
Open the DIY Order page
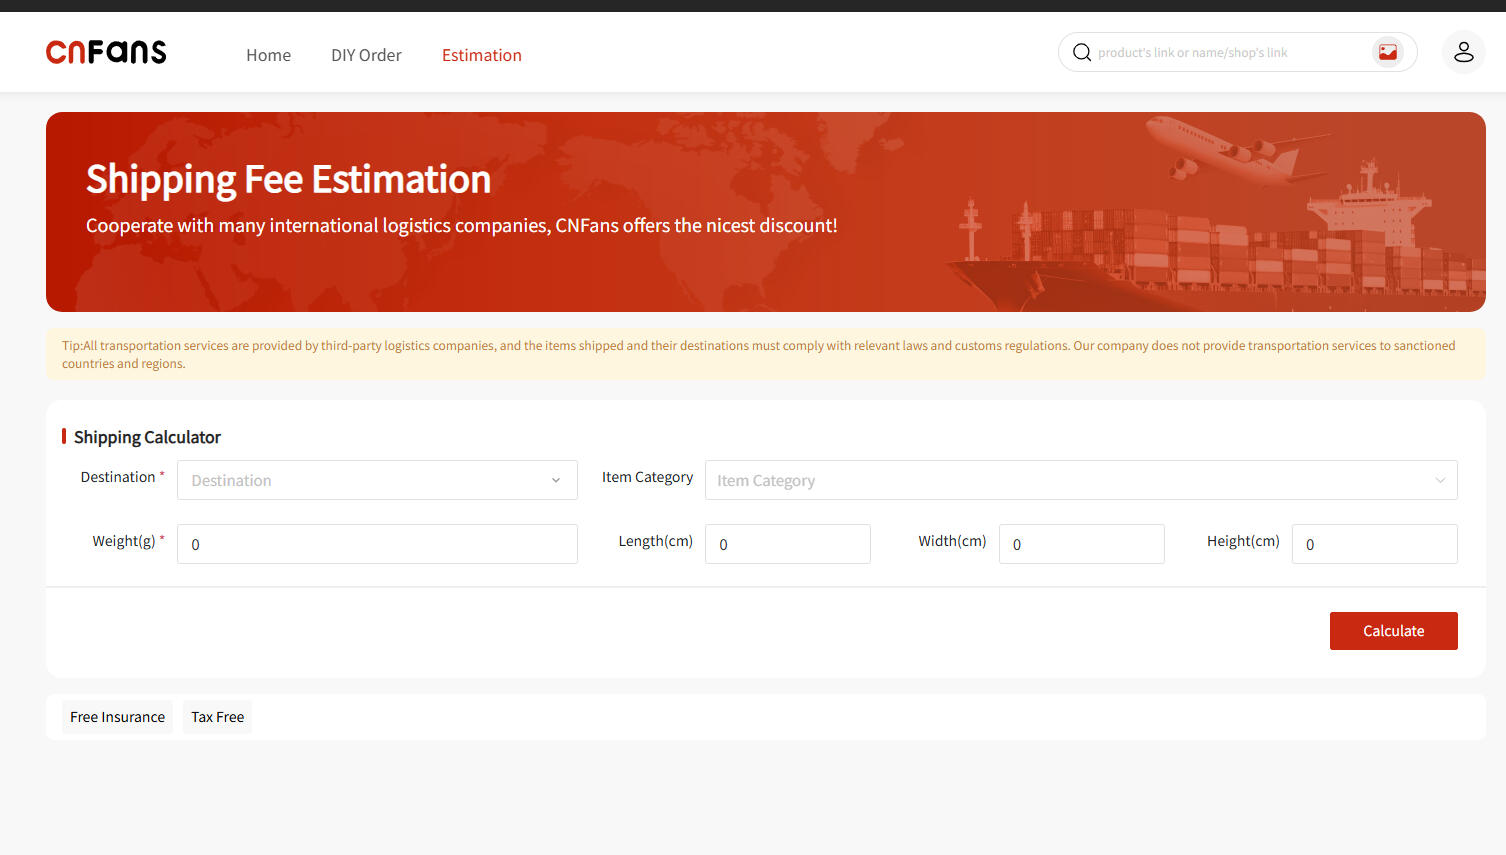[x=366, y=55]
